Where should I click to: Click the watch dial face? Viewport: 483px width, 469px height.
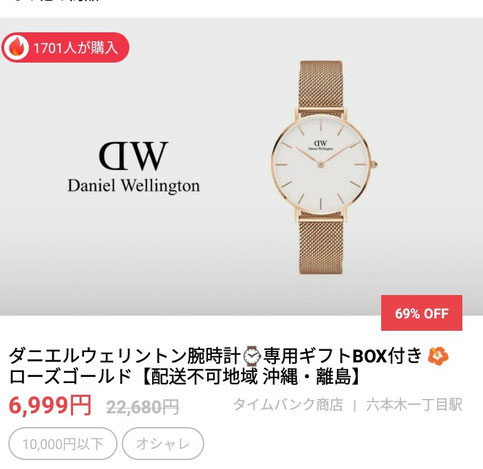coord(321,165)
